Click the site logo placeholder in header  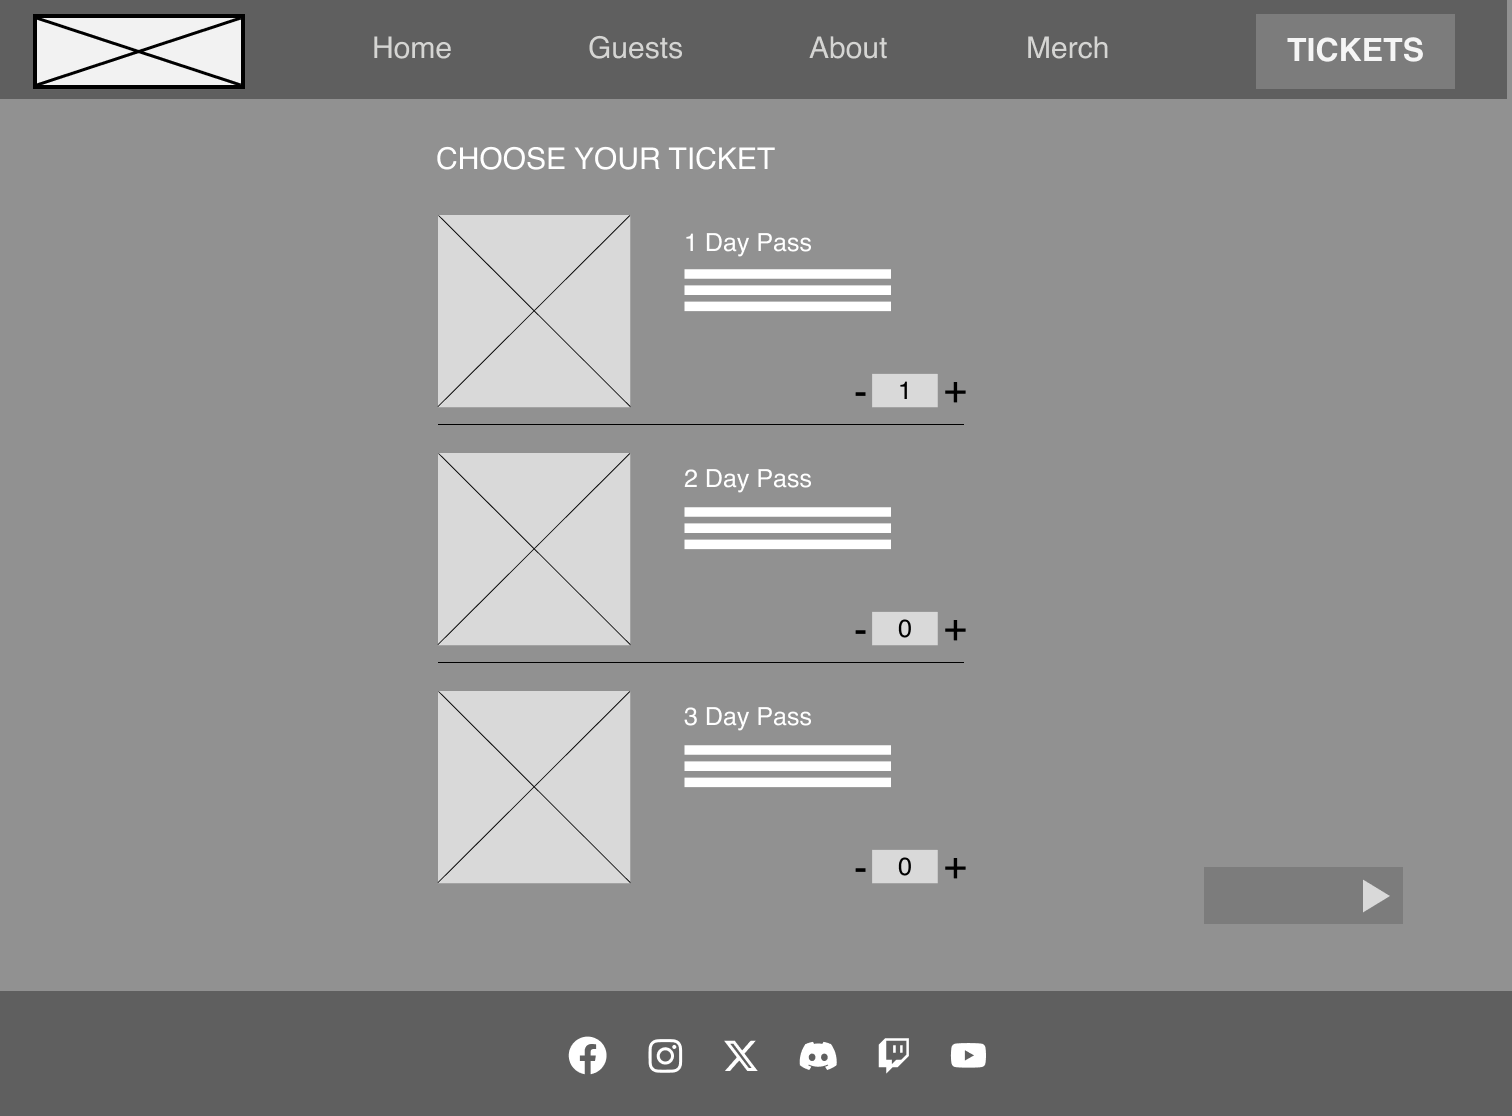(139, 51)
